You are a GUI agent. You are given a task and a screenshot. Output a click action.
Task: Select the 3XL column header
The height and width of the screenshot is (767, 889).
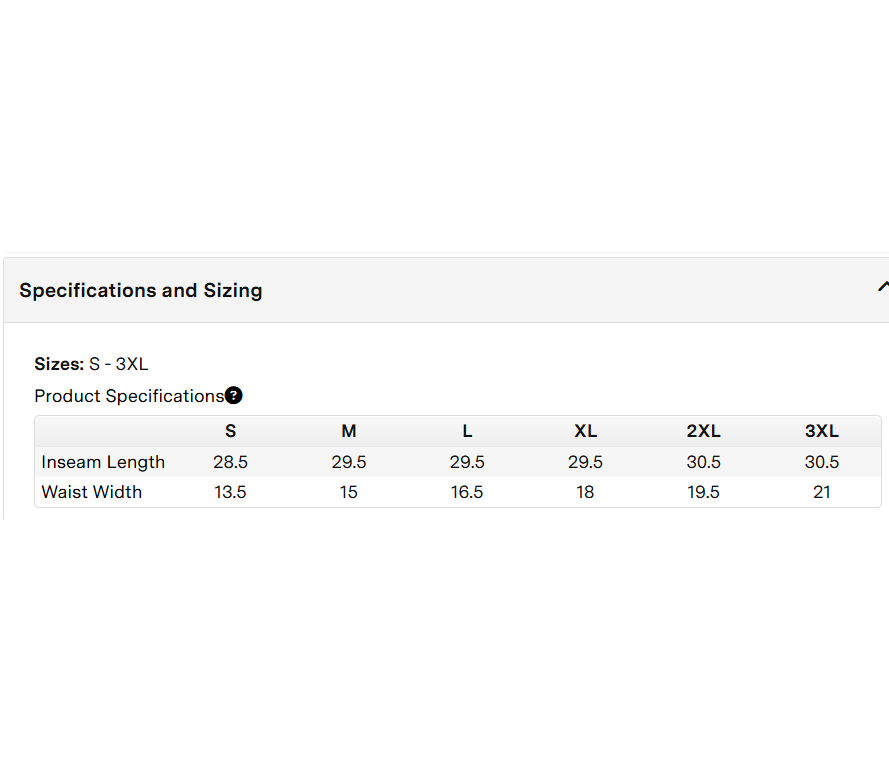click(822, 432)
